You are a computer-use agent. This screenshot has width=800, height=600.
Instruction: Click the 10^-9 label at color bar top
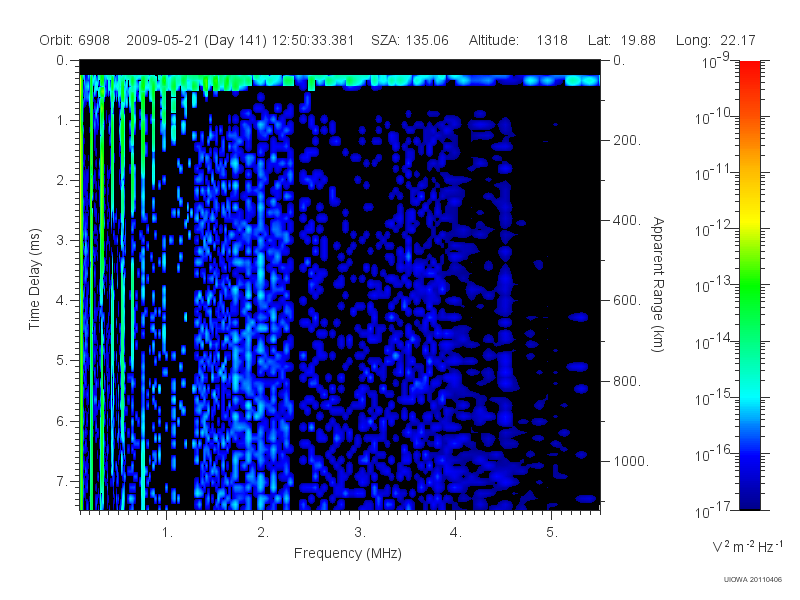click(716, 60)
